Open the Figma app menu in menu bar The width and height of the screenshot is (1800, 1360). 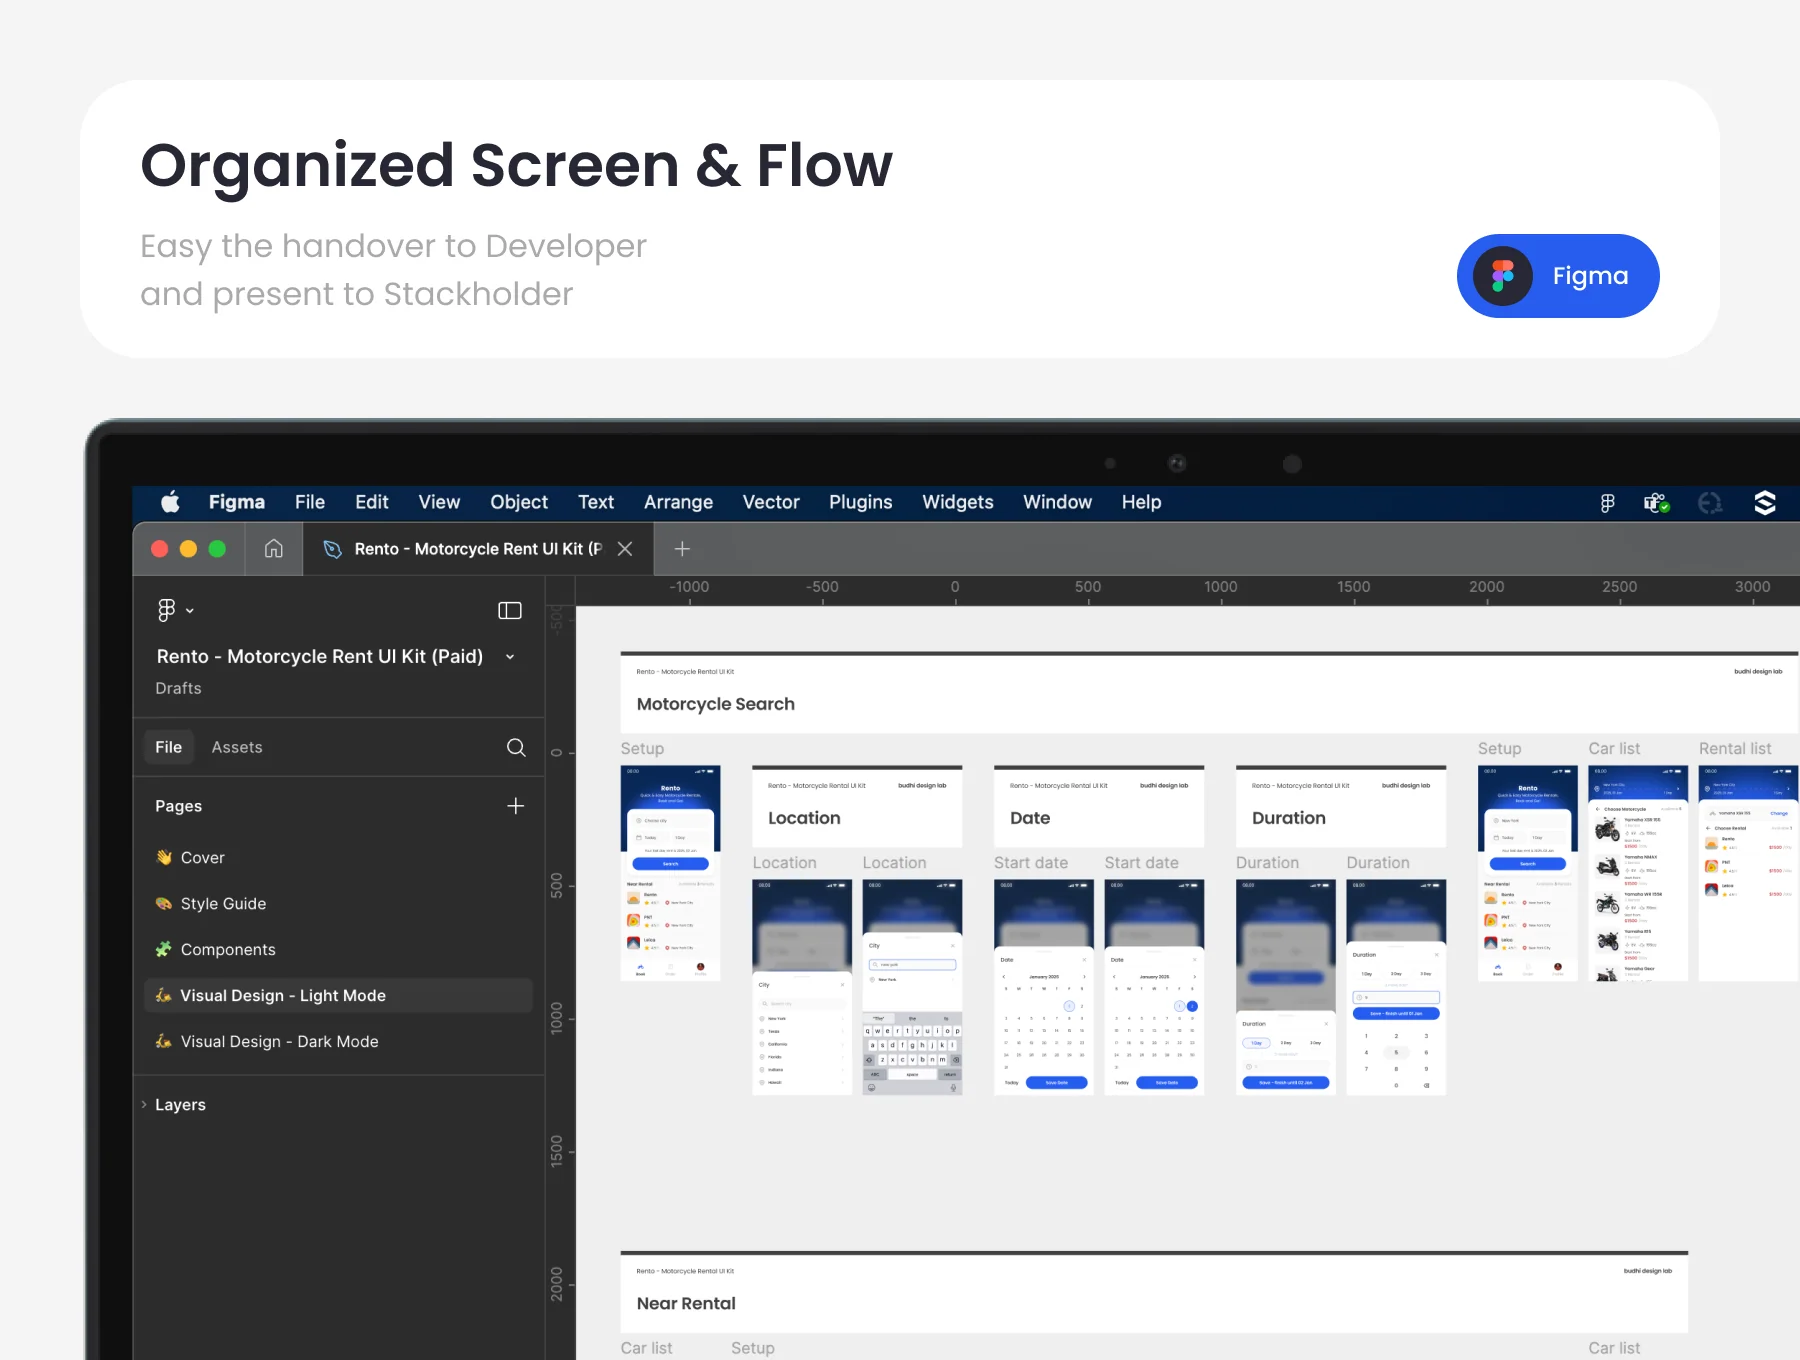[237, 502]
